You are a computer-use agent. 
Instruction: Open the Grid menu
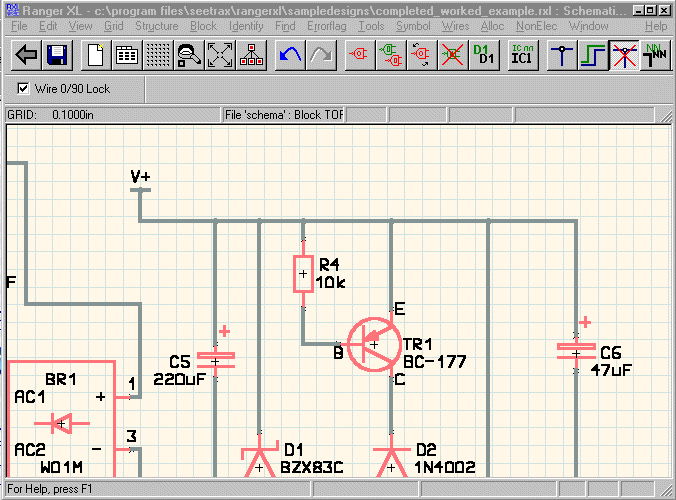pyautogui.click(x=113, y=26)
